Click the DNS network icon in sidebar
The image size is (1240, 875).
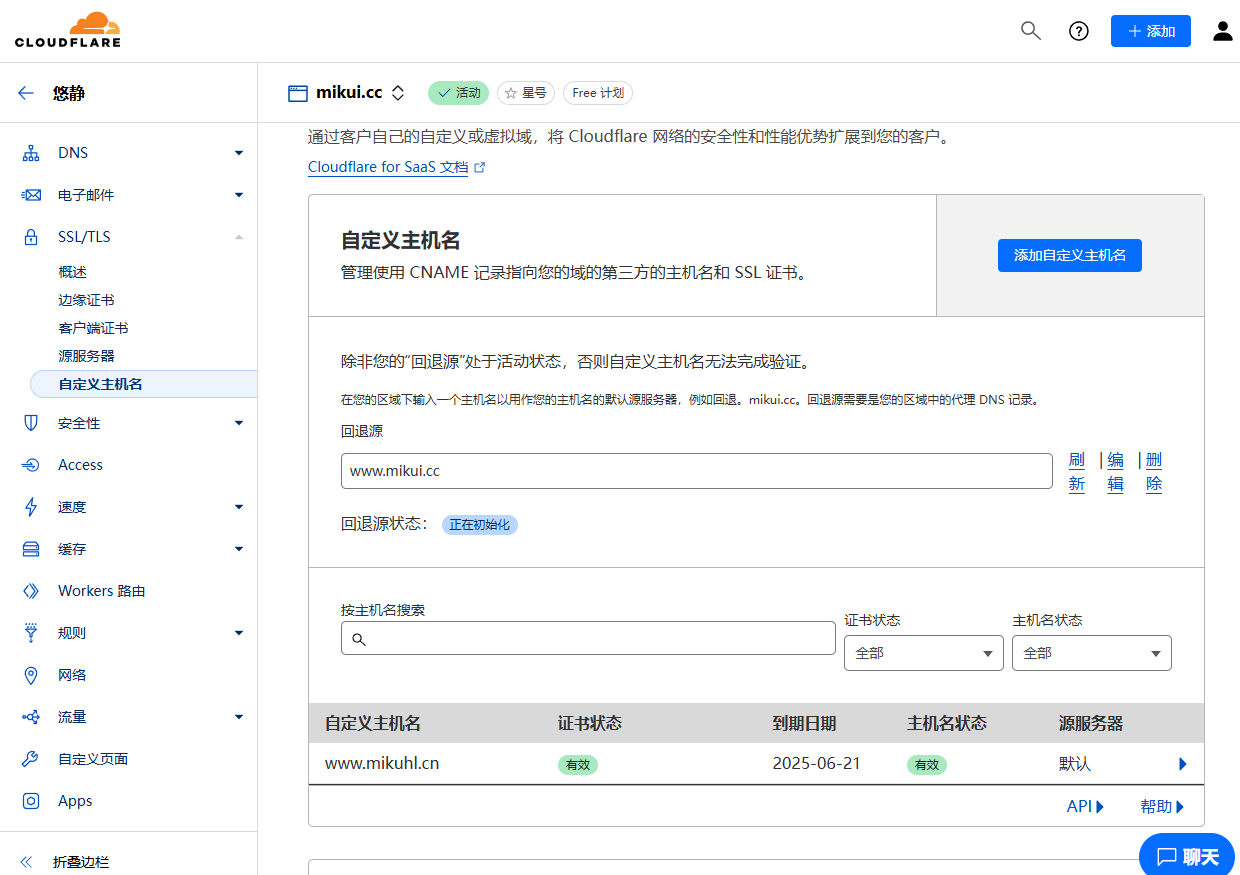click(31, 153)
